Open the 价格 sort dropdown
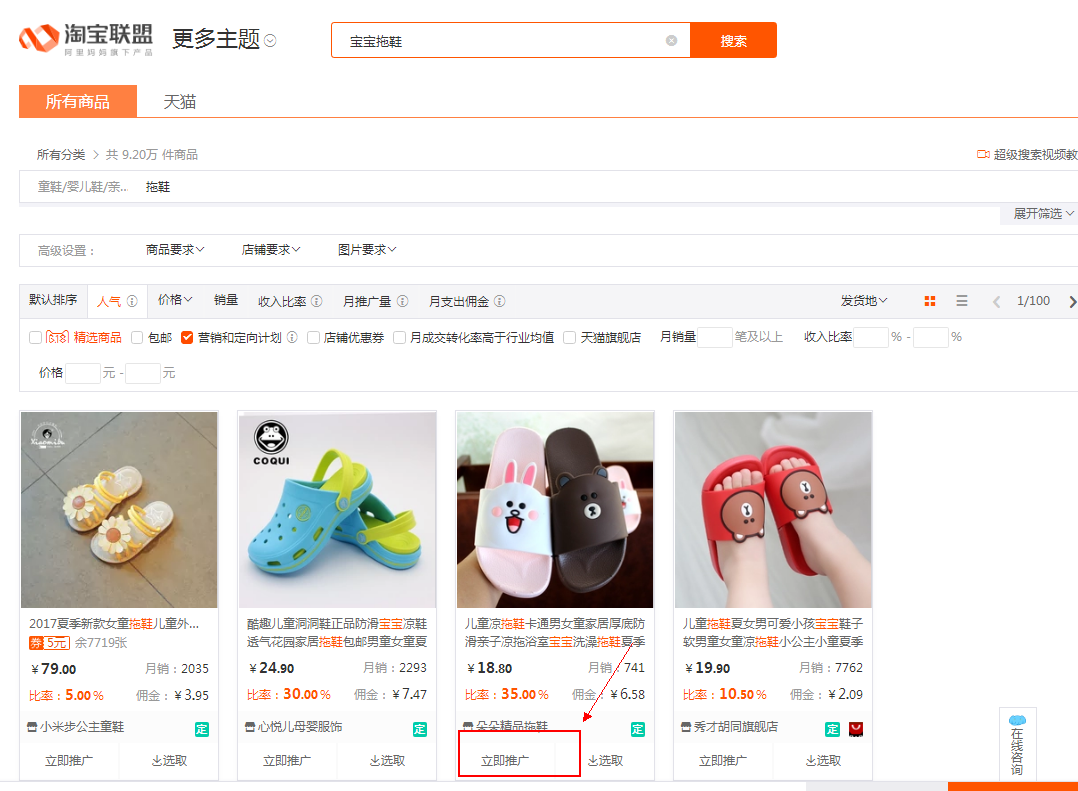Viewport: 1078px width, 791px height. pos(175,300)
